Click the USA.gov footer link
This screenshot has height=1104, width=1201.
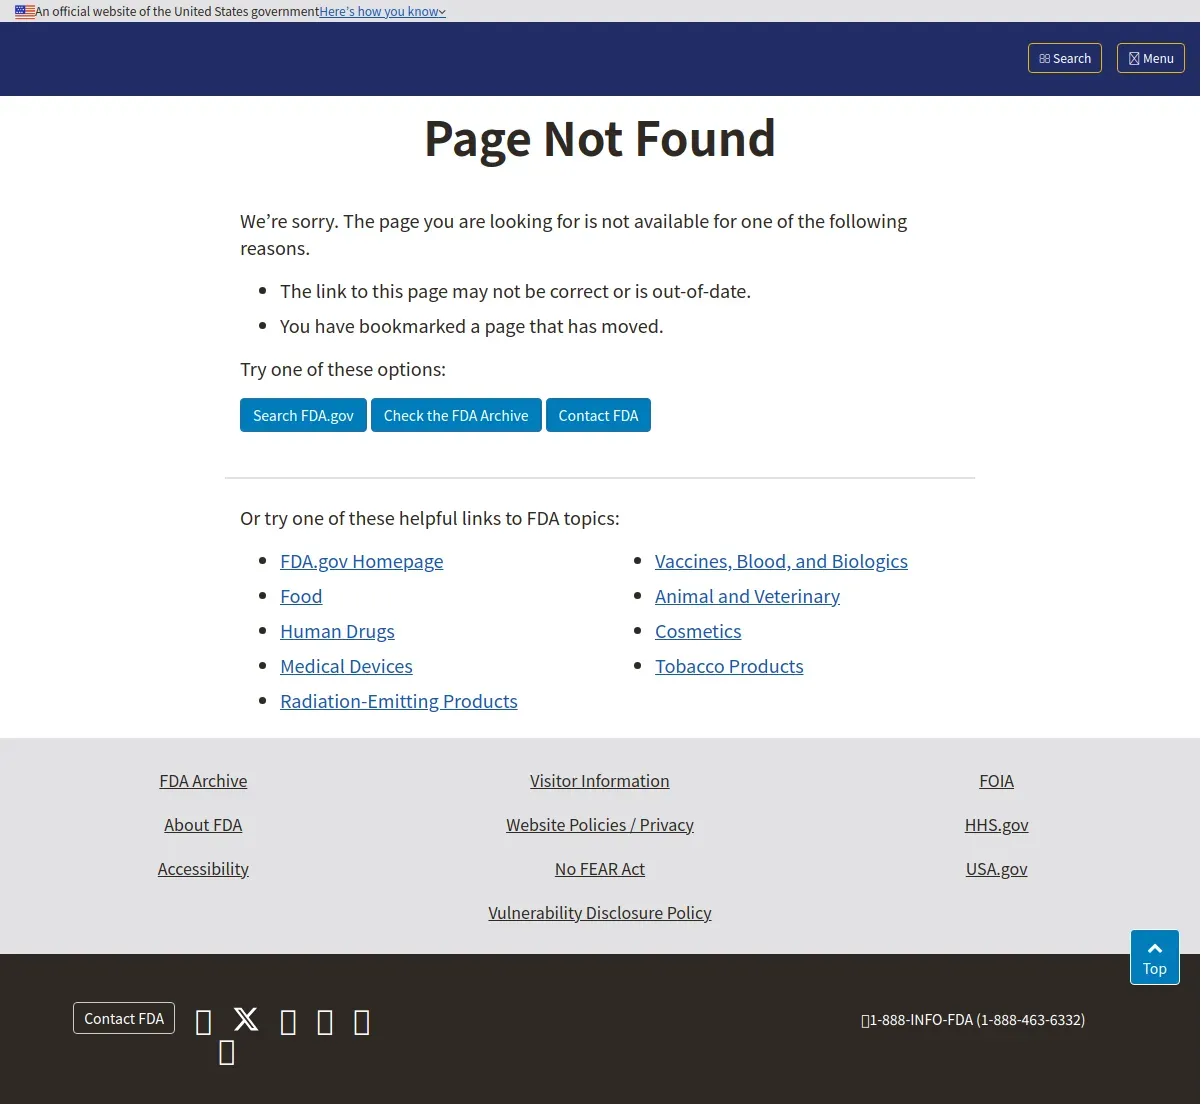[997, 869]
